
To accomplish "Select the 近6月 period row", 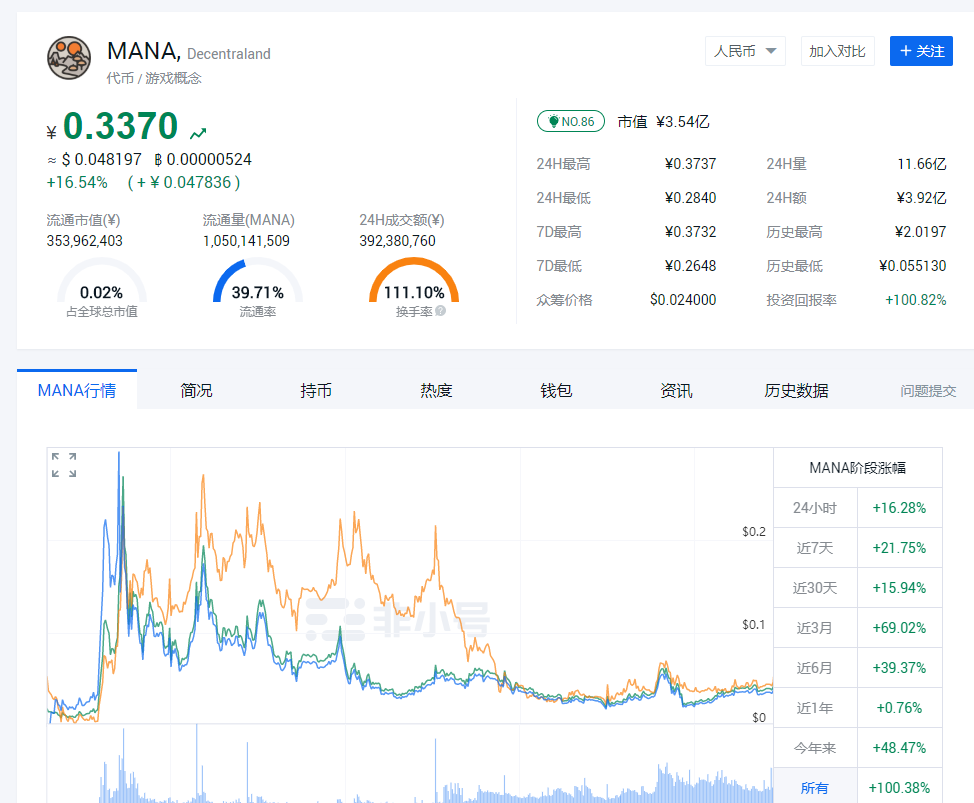I will pos(858,668).
